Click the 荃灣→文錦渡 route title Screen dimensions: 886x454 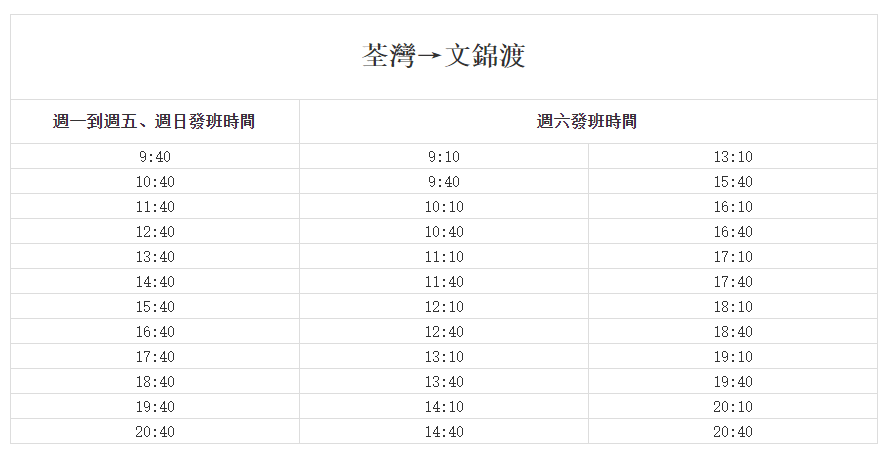[x=443, y=56]
